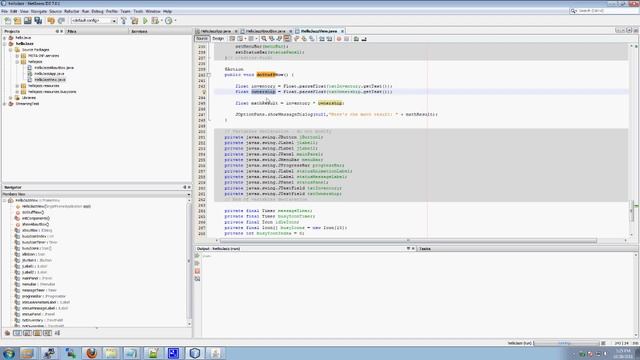Click the Build Project hammer icon

click(124, 20)
